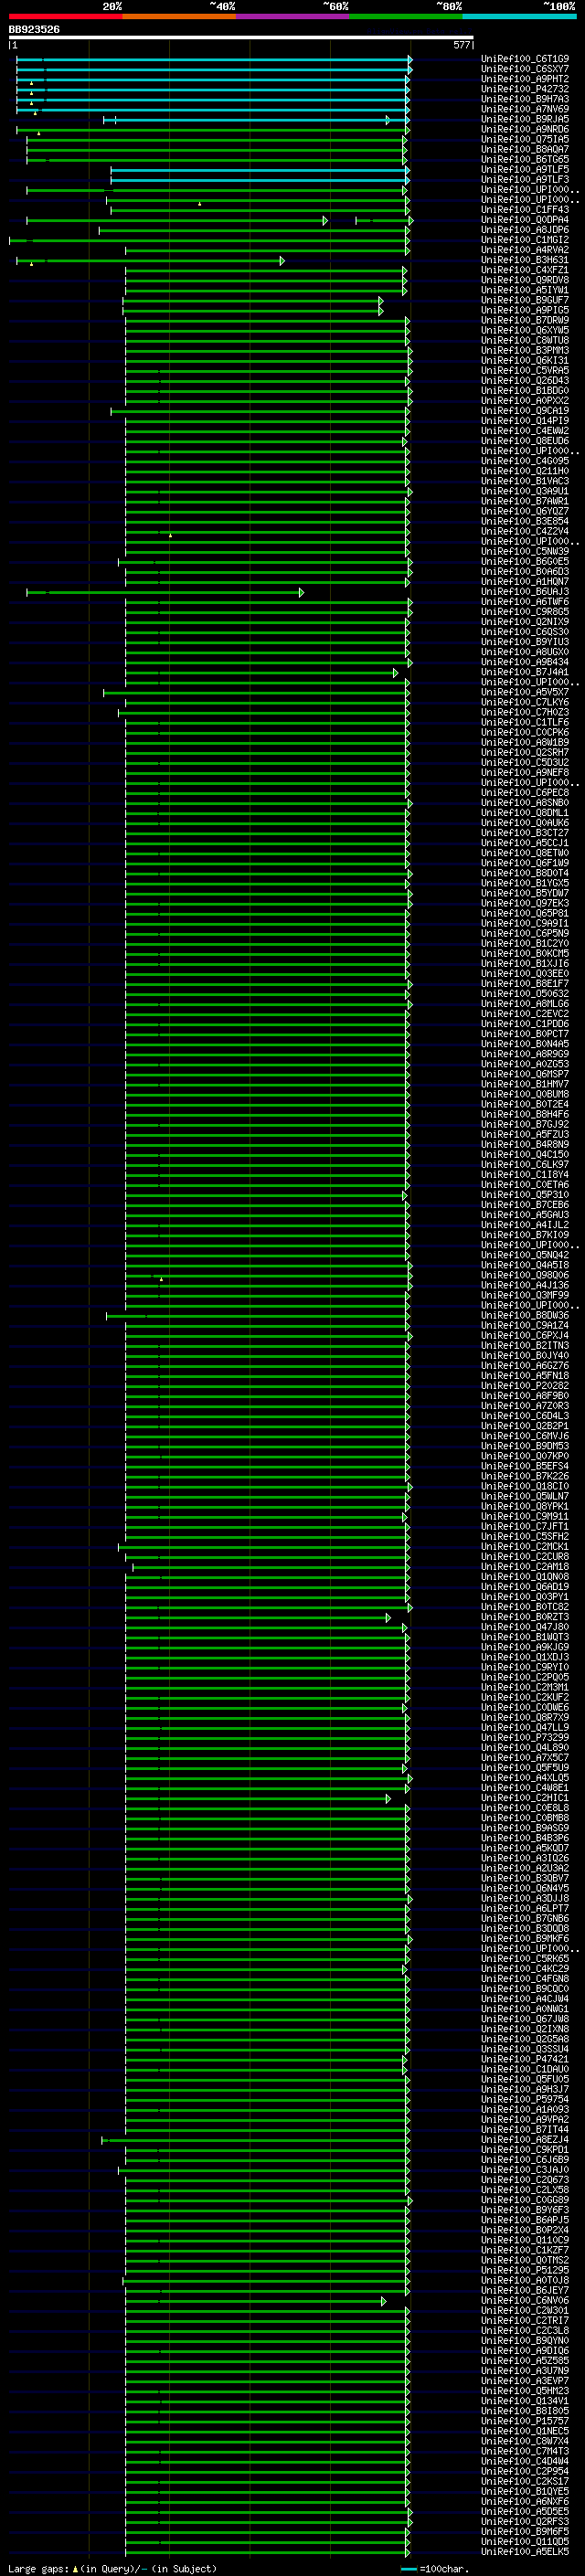Select the UniRef100_C4XFZ1 label
Viewport: 585px width, 2576px height.
[x=525, y=270]
